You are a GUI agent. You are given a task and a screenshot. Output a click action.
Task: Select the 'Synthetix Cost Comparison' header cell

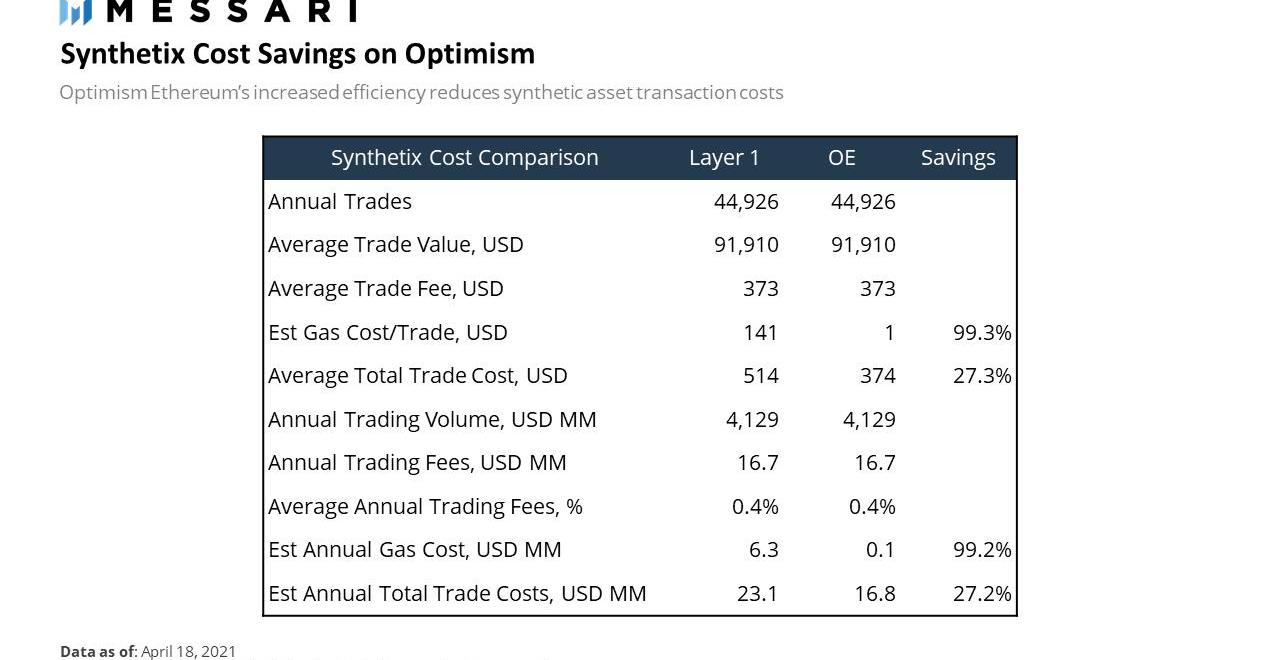coord(464,158)
